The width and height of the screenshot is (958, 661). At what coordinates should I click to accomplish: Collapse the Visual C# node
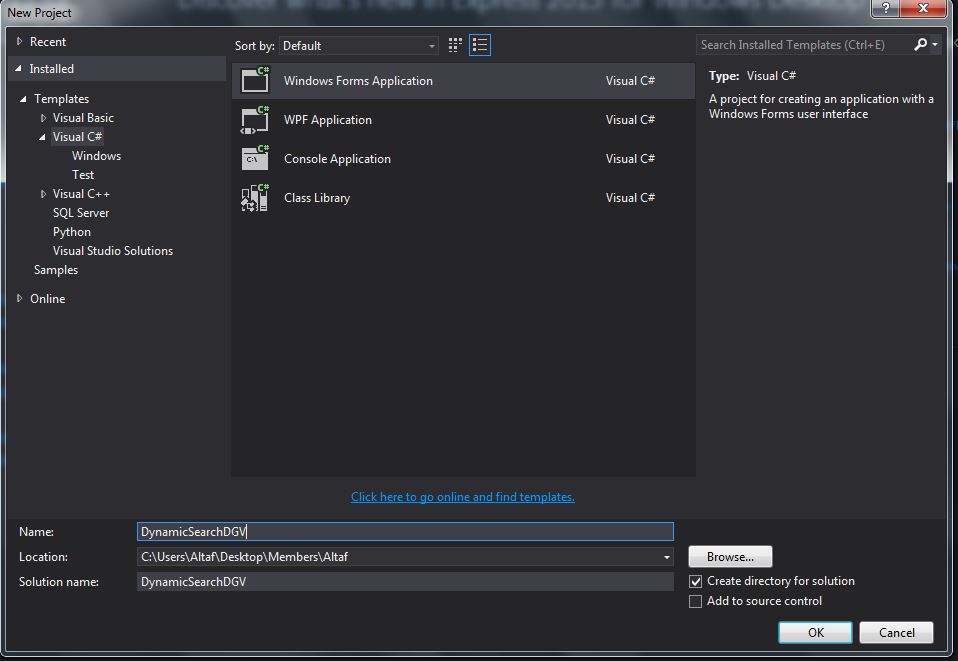point(42,137)
